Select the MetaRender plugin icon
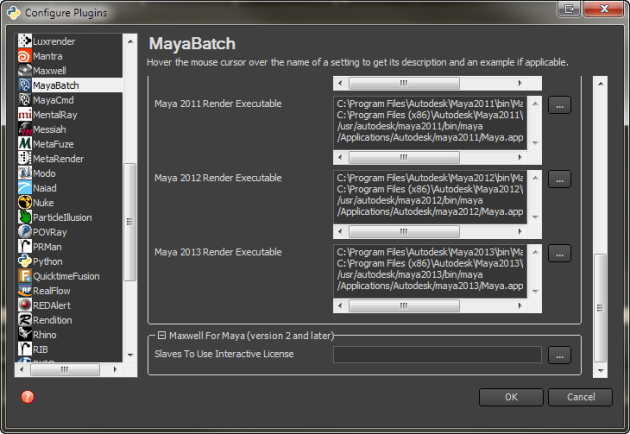This screenshot has height=434, width=630. click(25, 158)
